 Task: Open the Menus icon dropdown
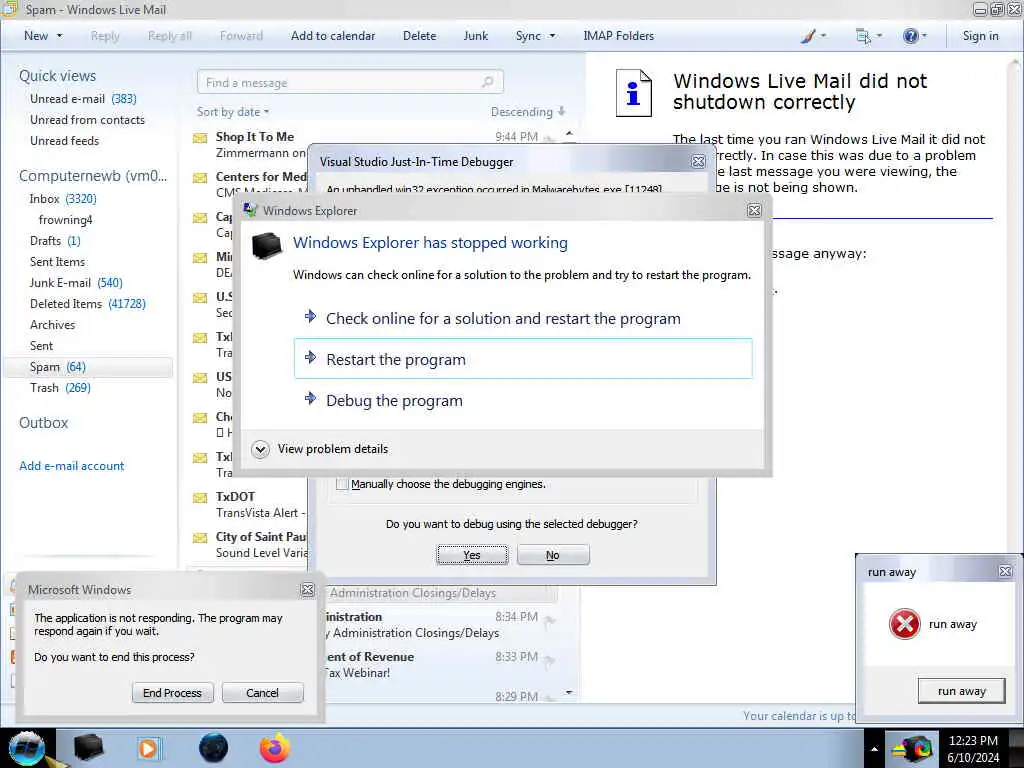(869, 36)
